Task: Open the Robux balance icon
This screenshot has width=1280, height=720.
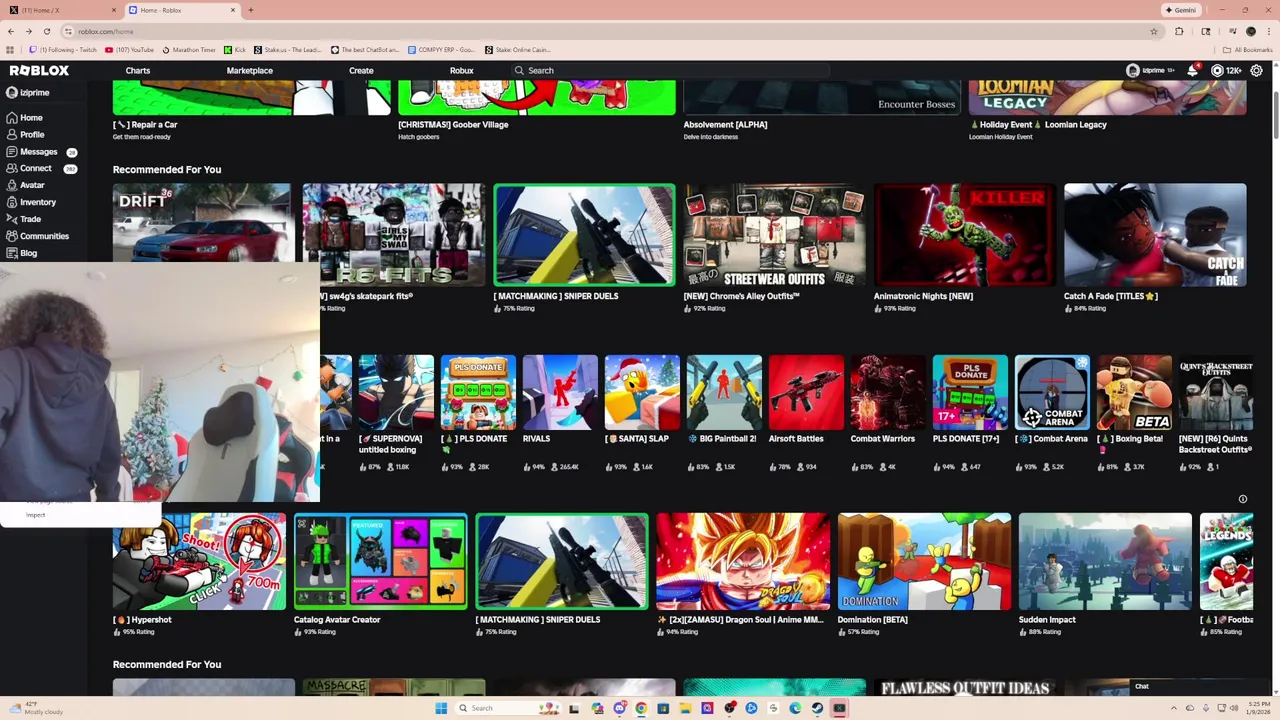Action: point(1217,70)
